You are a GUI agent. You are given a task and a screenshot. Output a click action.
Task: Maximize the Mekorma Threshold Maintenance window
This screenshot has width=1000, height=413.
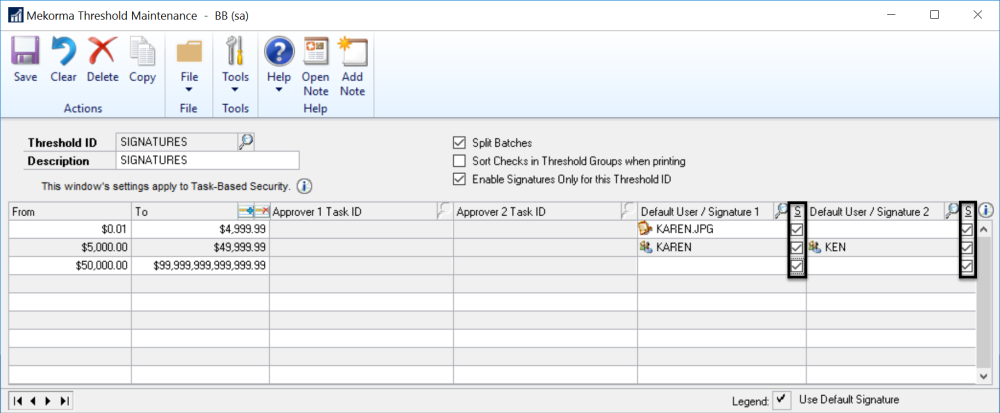pyautogui.click(x=934, y=15)
